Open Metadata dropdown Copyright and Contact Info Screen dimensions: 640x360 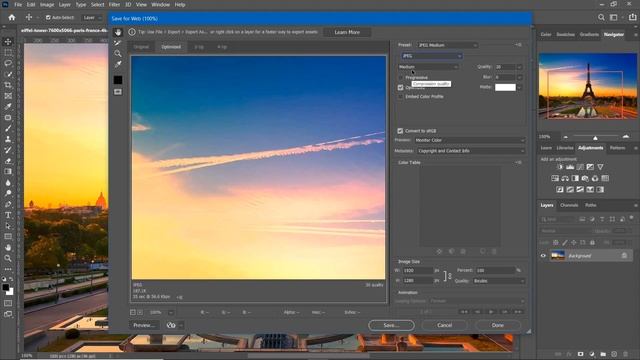pyautogui.click(x=471, y=151)
